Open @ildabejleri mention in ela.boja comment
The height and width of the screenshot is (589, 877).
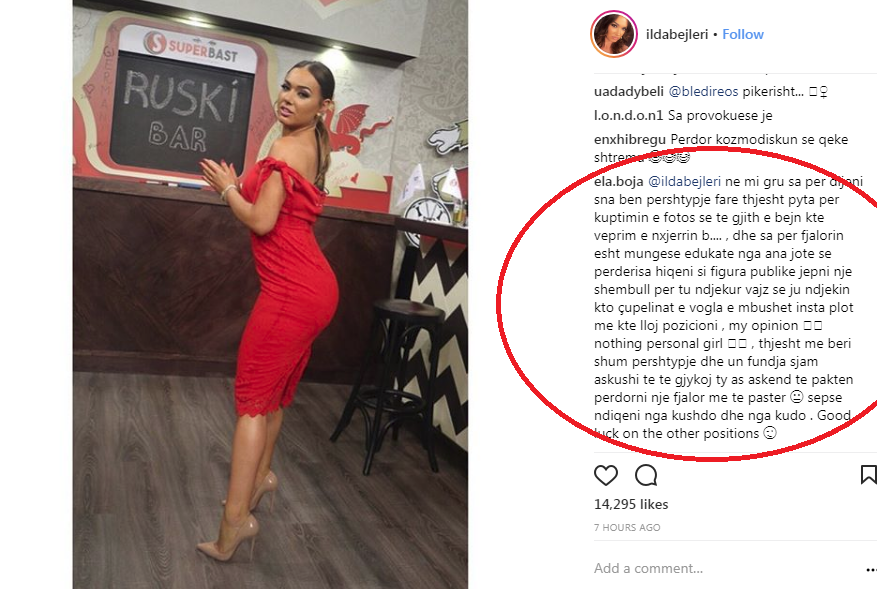point(685,181)
